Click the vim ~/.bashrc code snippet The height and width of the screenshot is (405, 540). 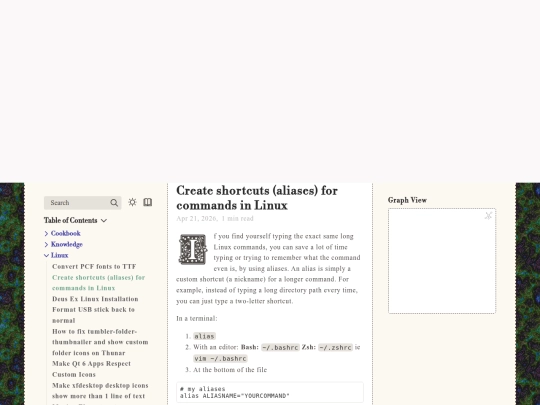pos(220,359)
